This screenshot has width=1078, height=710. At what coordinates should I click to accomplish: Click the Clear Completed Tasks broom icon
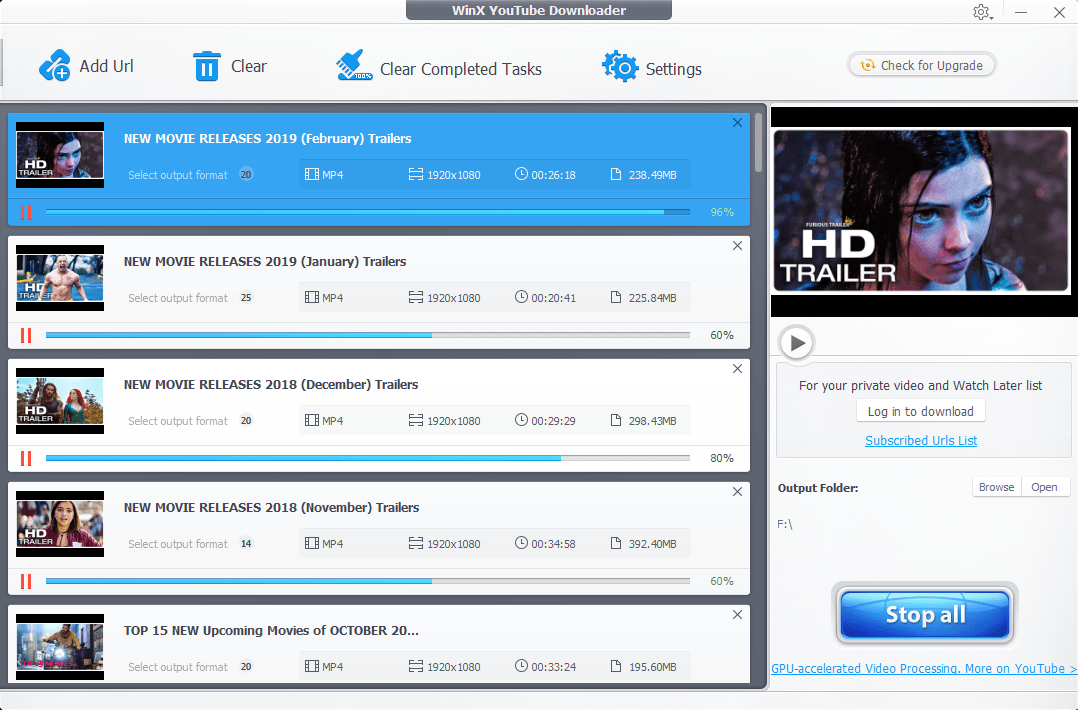(353, 66)
